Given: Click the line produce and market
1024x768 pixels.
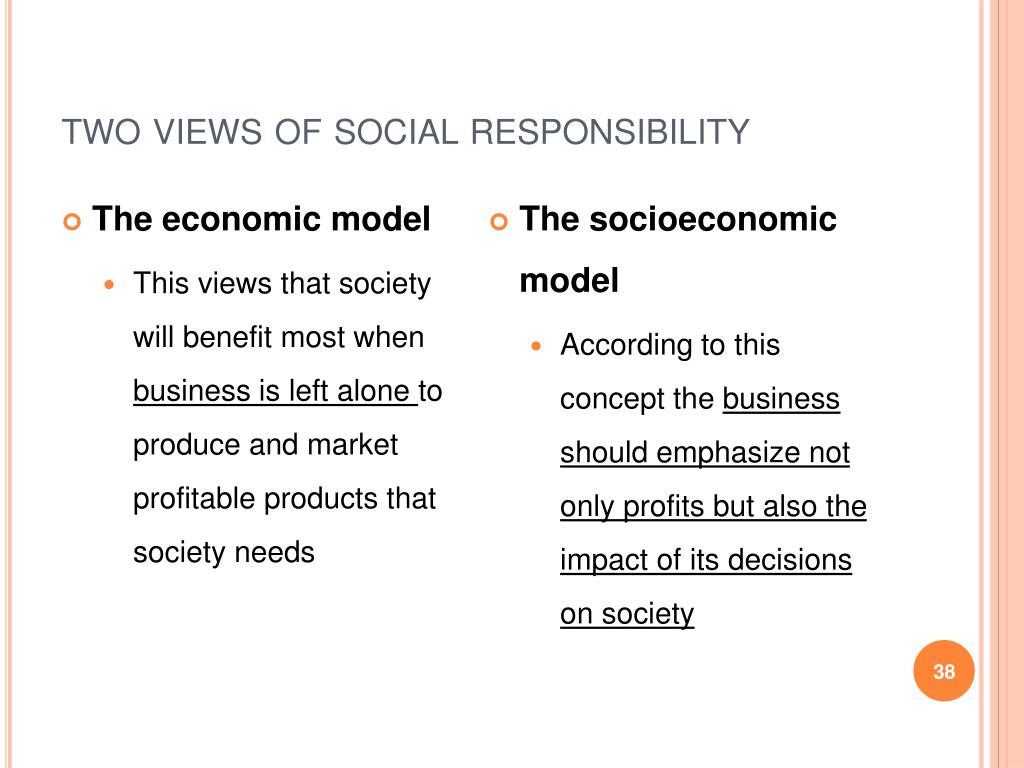Looking at the screenshot, I should 265,445.
